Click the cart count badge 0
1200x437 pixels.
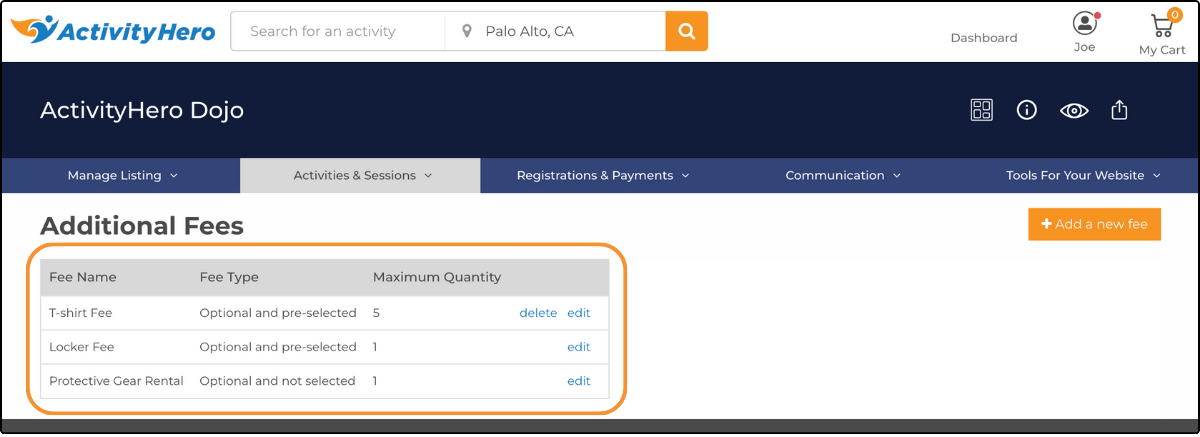pyautogui.click(x=1175, y=15)
